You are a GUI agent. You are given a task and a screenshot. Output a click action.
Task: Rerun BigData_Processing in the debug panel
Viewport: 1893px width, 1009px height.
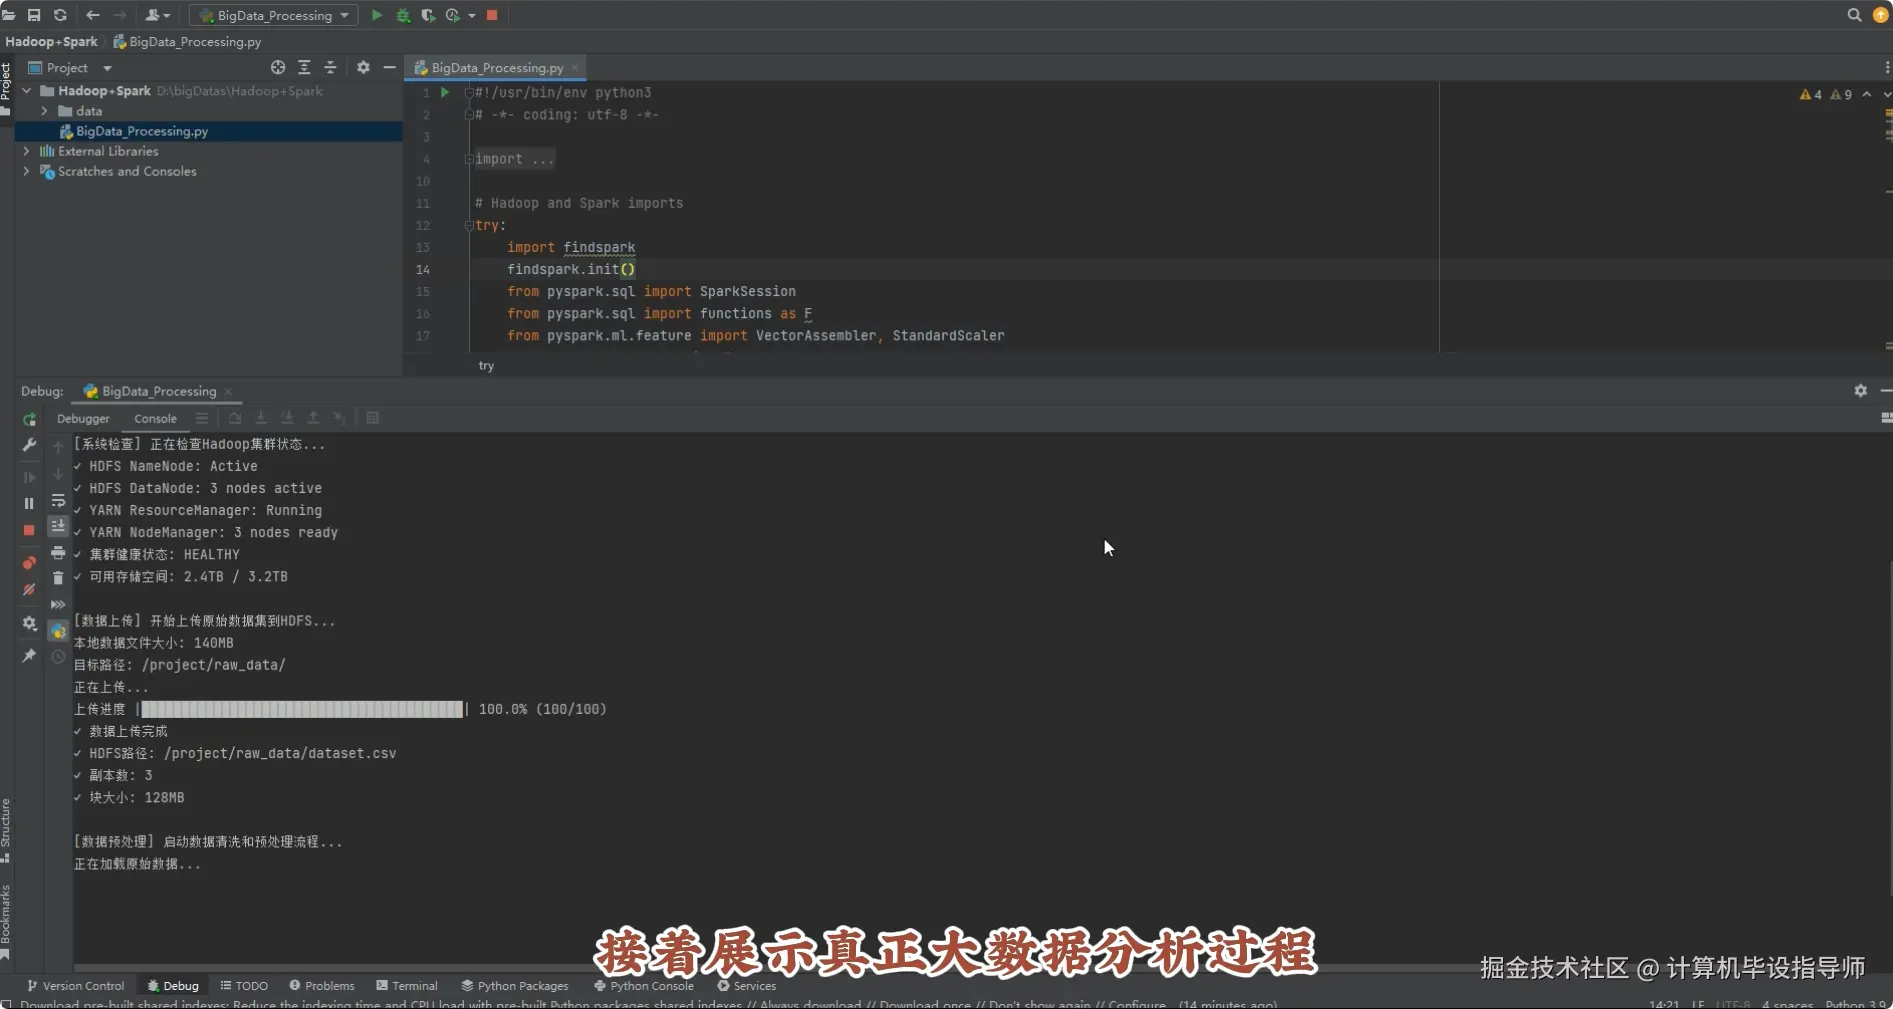tap(29, 419)
